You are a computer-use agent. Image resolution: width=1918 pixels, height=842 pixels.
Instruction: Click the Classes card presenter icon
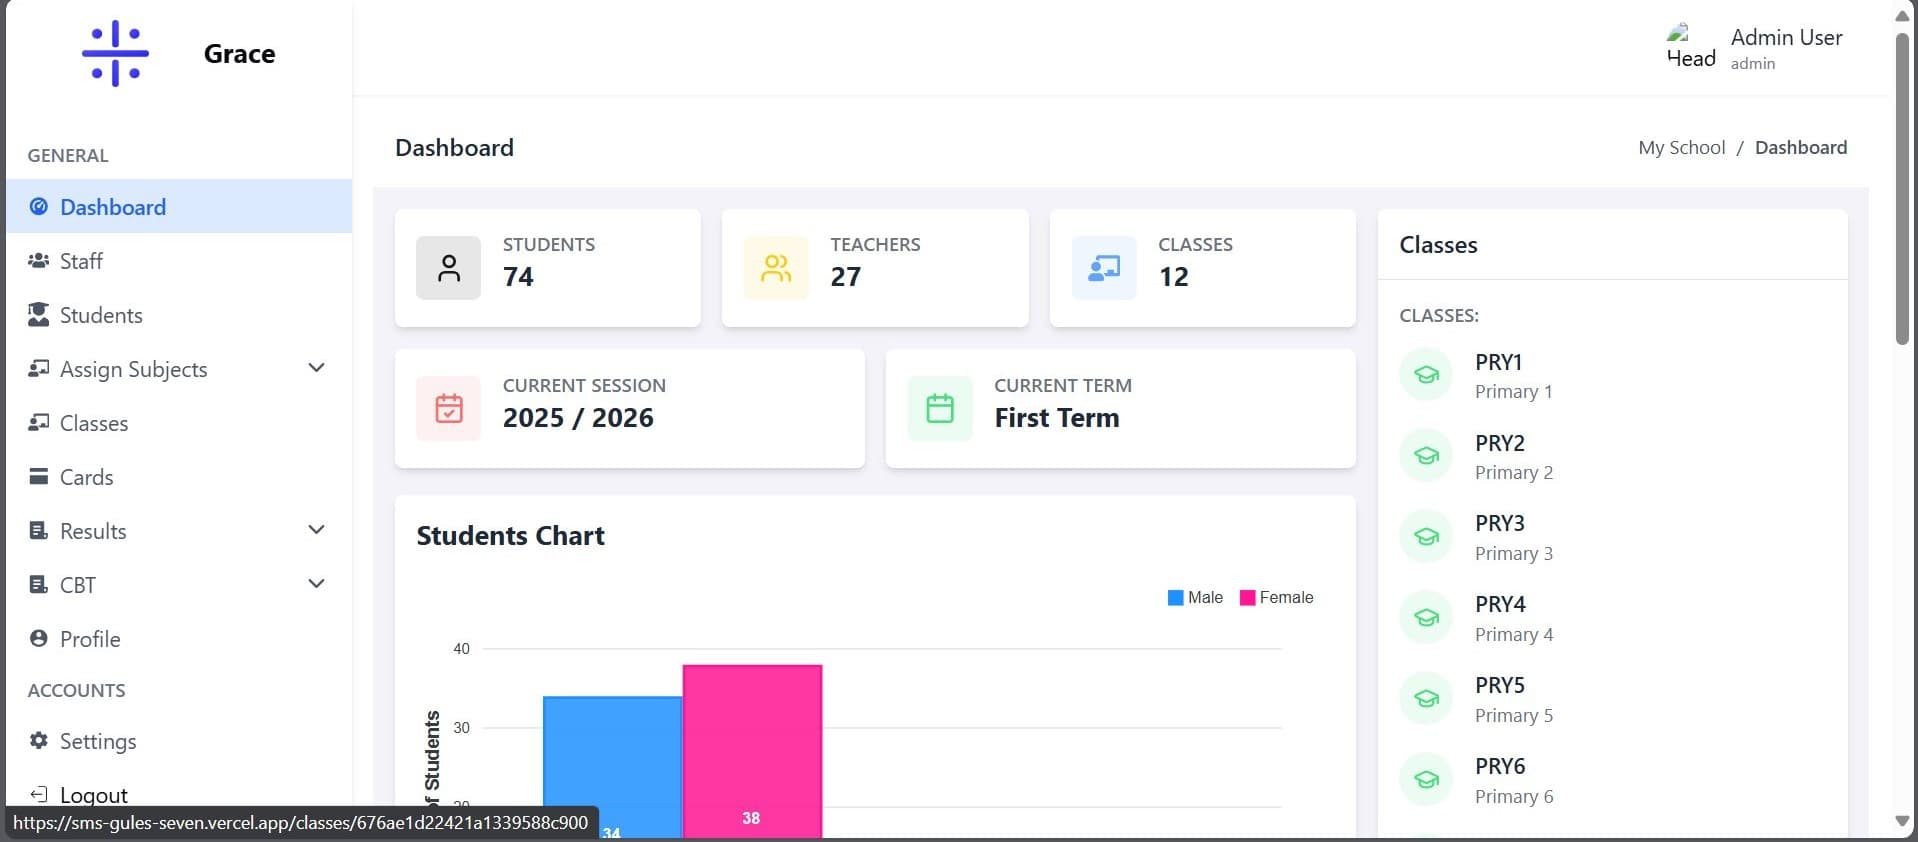coord(1104,268)
